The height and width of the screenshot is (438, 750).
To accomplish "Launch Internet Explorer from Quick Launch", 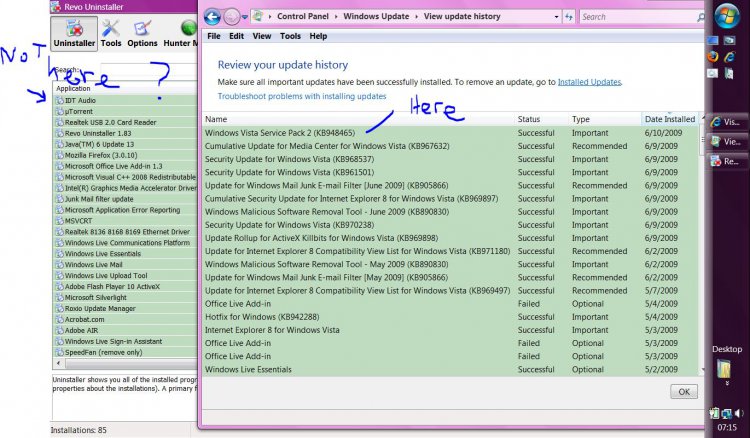I will point(729,57).
